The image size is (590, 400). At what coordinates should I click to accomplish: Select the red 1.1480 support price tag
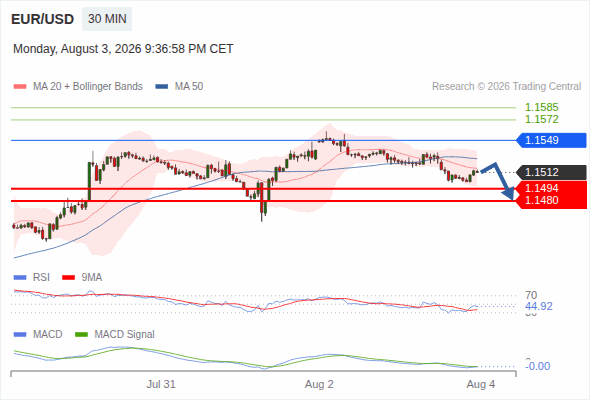point(551,200)
